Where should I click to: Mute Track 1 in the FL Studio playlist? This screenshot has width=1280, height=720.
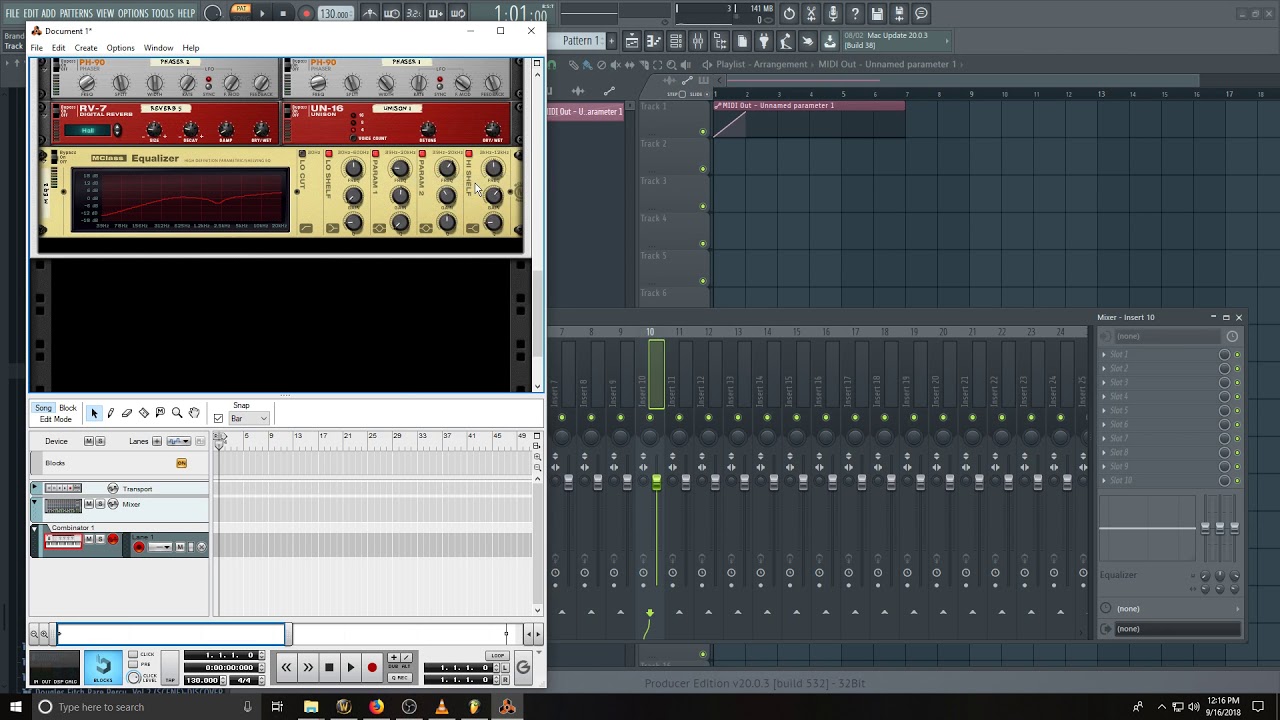(x=703, y=131)
